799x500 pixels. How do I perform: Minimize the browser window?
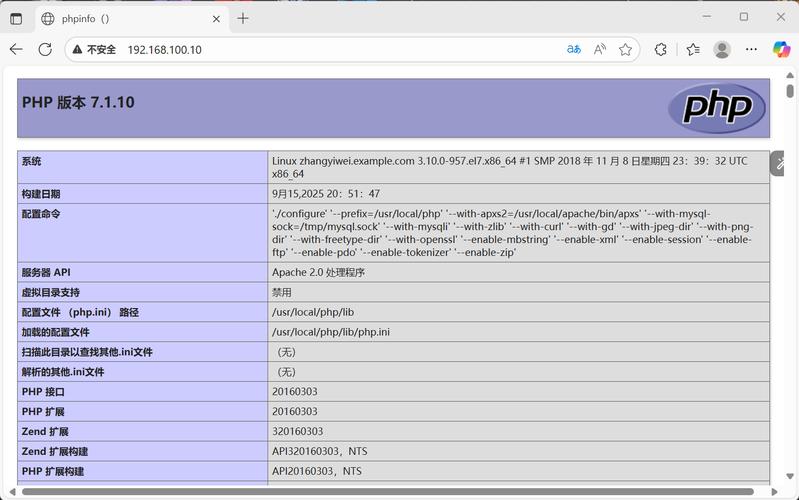pos(707,17)
